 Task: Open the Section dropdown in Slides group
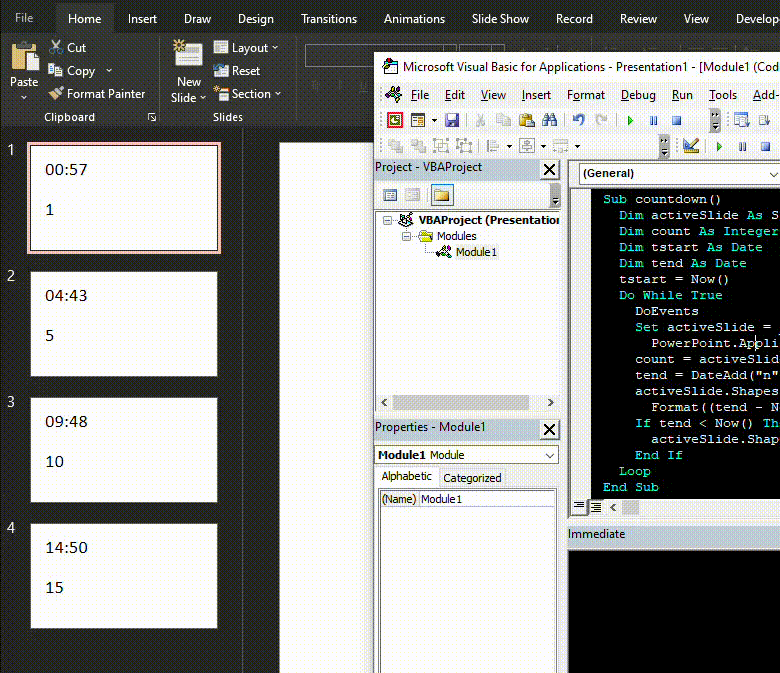[247, 94]
